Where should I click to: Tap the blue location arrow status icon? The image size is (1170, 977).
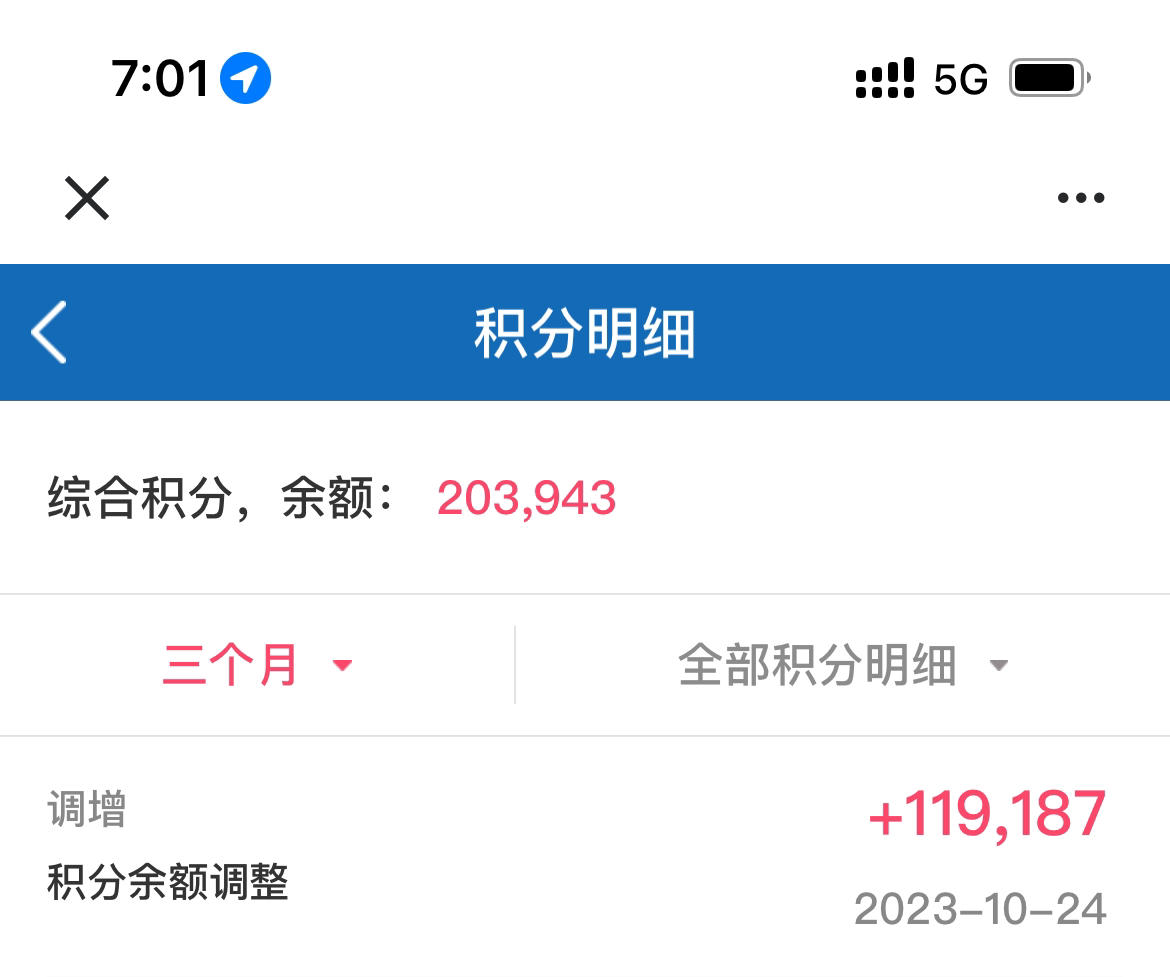(245, 78)
